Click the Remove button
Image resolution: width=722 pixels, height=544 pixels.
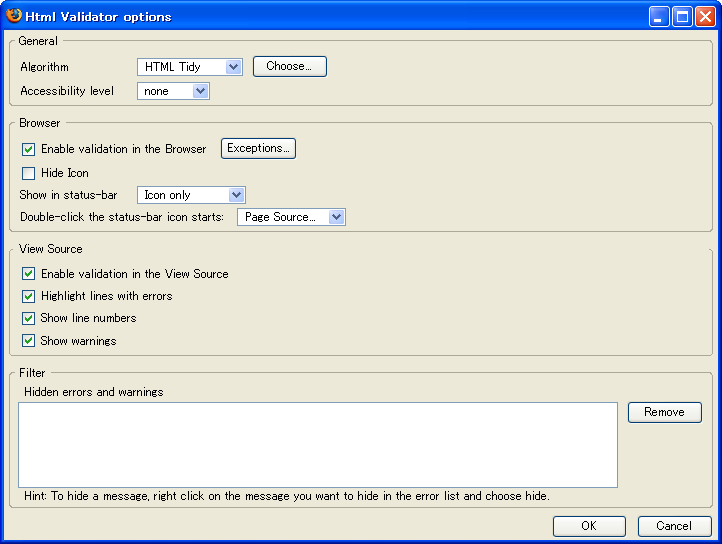664,412
